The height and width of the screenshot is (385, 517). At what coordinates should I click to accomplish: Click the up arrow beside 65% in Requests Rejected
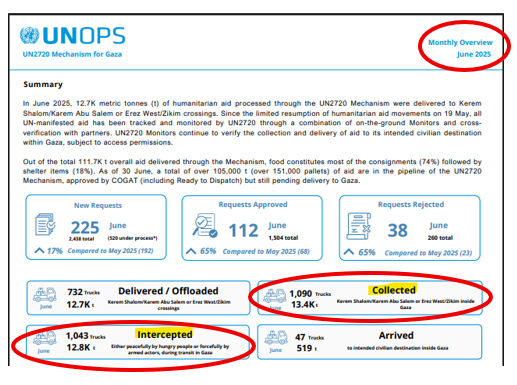pyautogui.click(x=349, y=252)
